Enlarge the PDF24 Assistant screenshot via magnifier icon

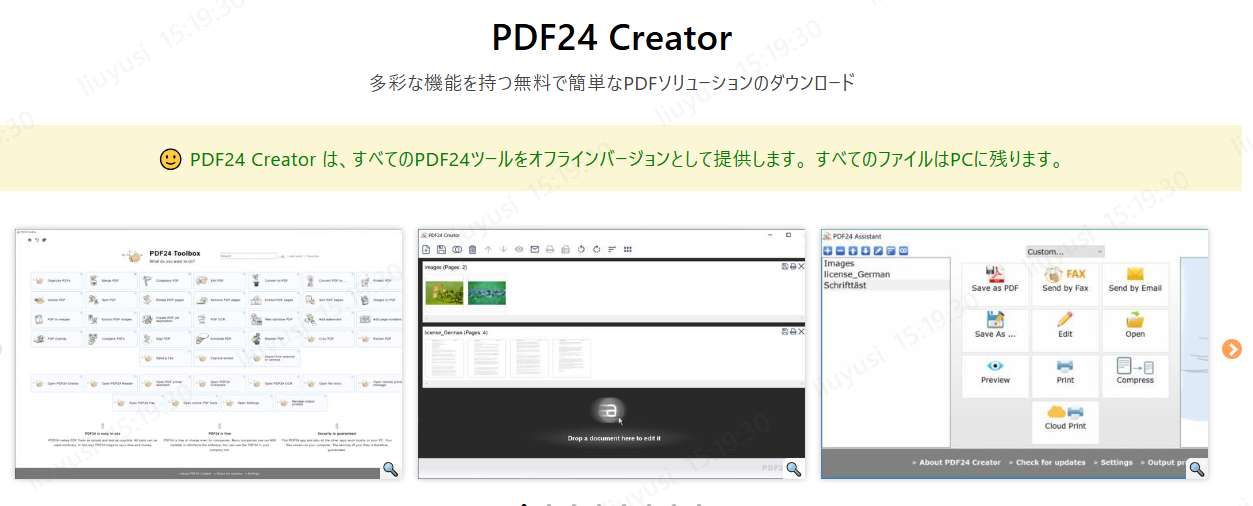point(1196,468)
